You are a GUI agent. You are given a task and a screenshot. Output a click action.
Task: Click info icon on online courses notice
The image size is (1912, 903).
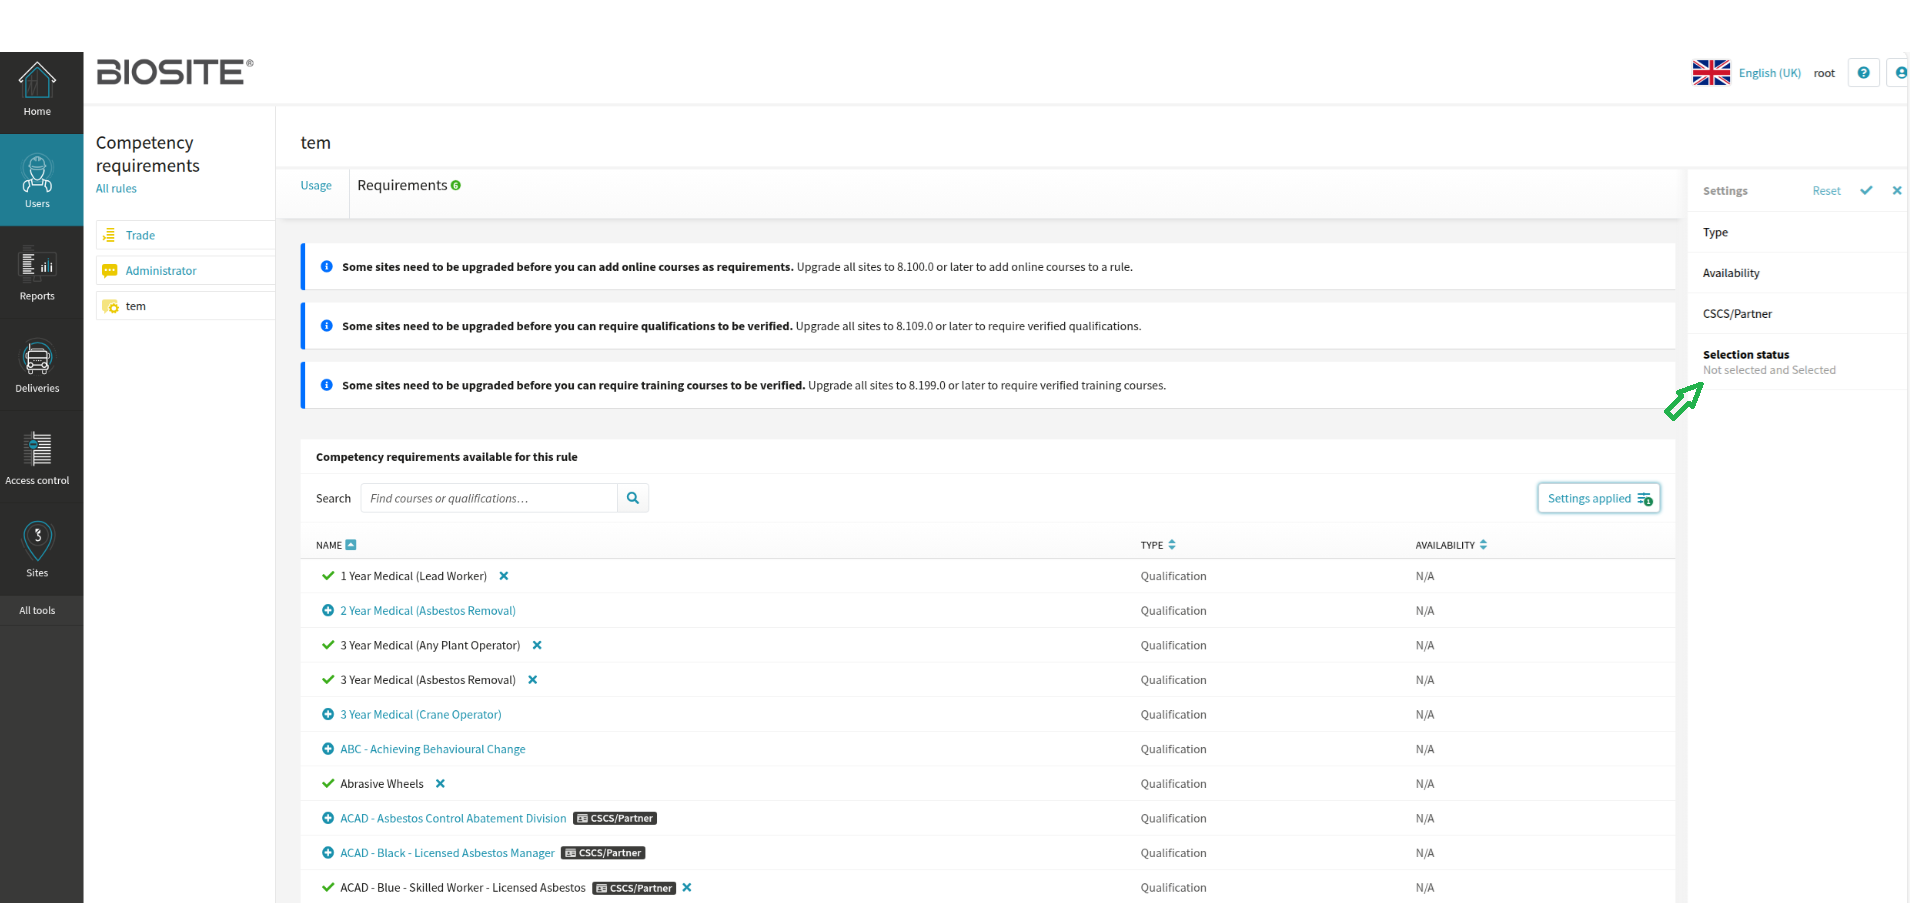[327, 267]
